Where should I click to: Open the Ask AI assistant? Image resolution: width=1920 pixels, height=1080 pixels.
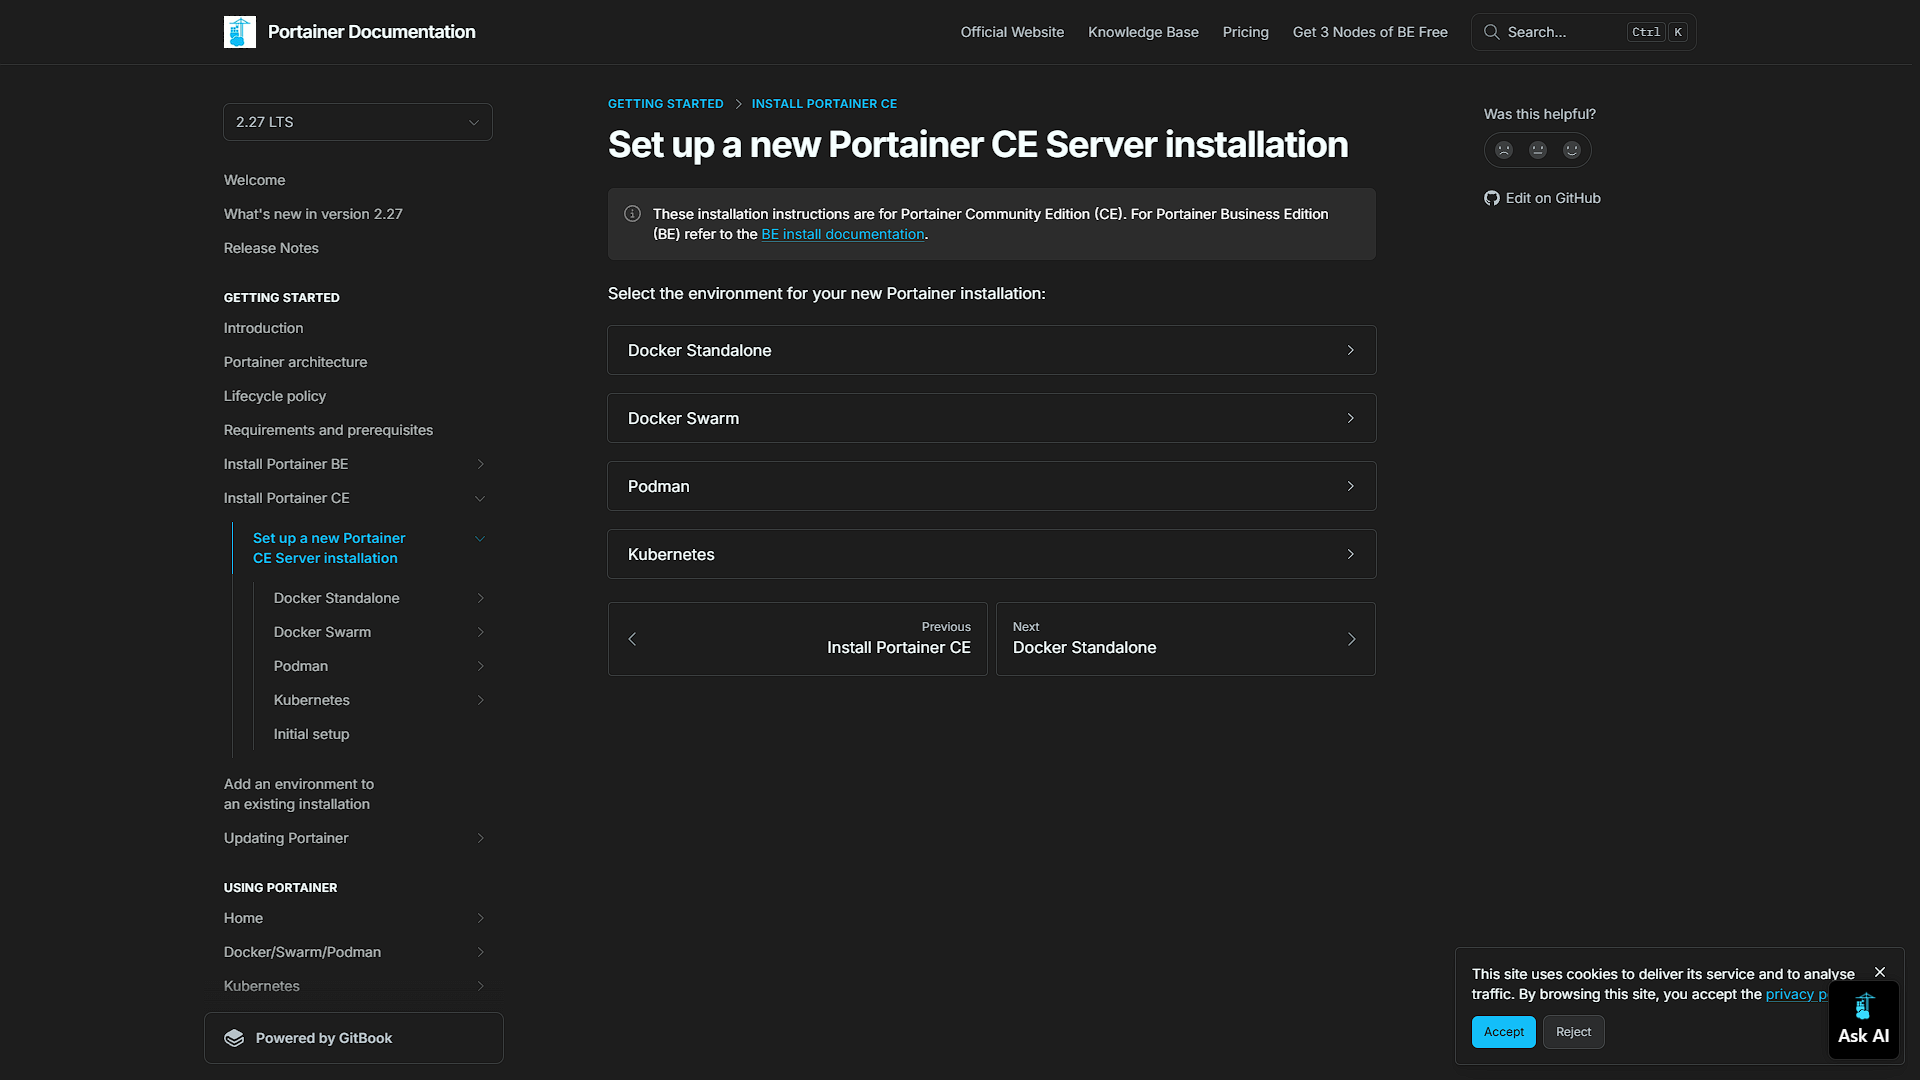(1864, 1019)
